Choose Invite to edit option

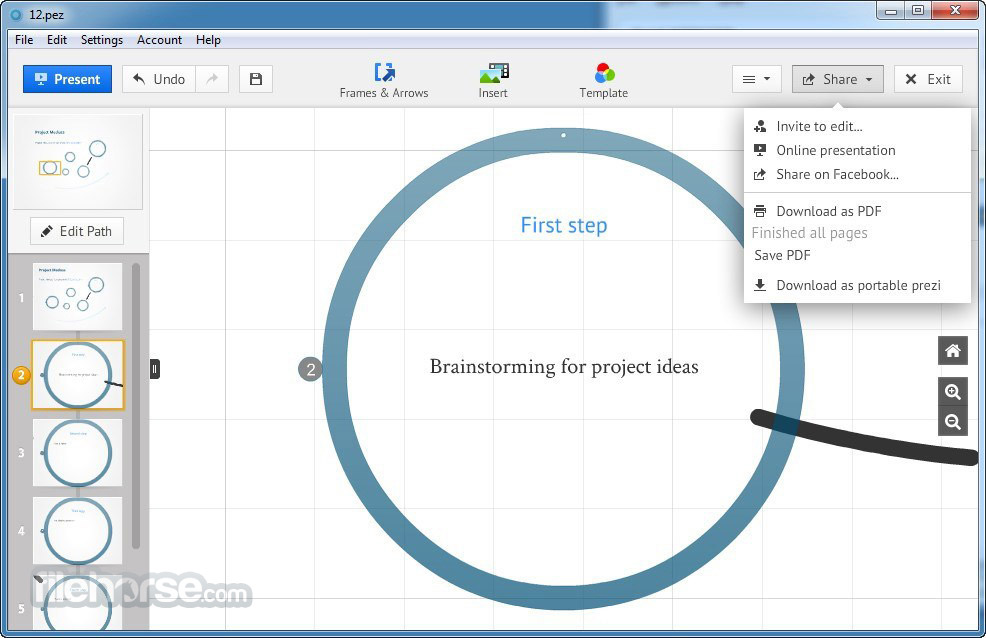coord(819,126)
